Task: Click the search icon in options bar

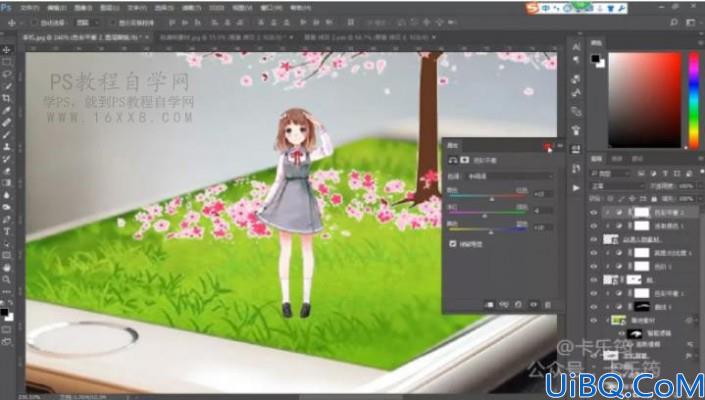Action: coord(674,22)
